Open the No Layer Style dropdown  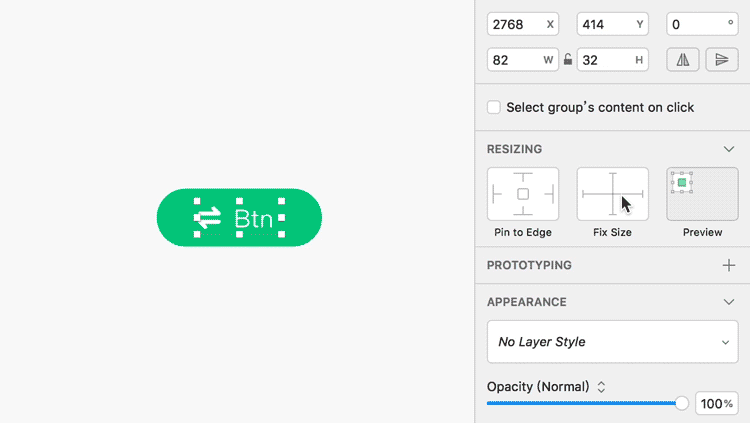[x=612, y=342]
